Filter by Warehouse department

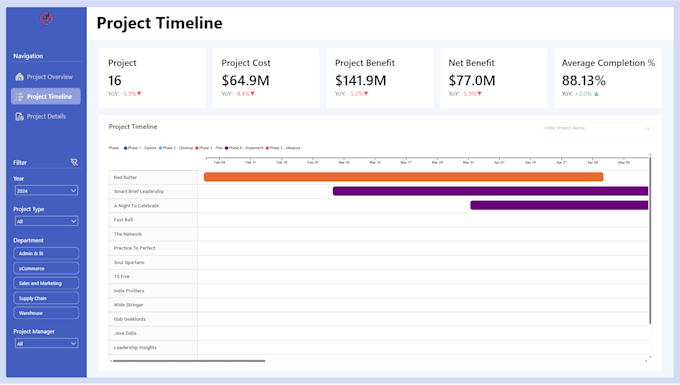point(46,313)
